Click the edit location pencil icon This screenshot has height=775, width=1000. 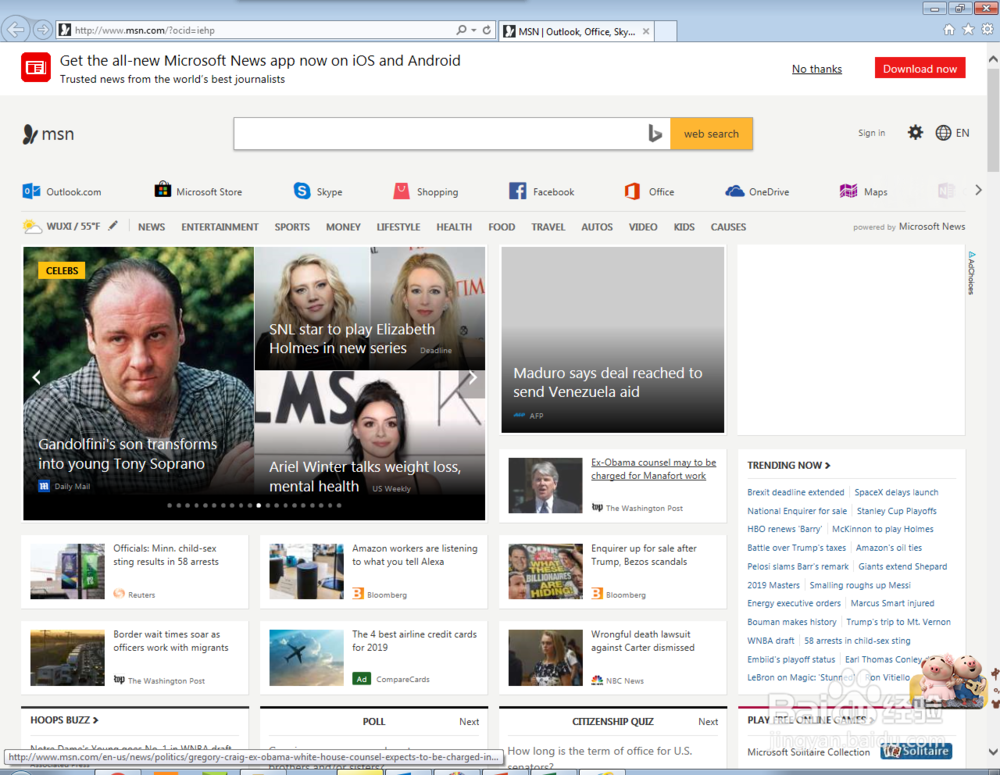113,226
